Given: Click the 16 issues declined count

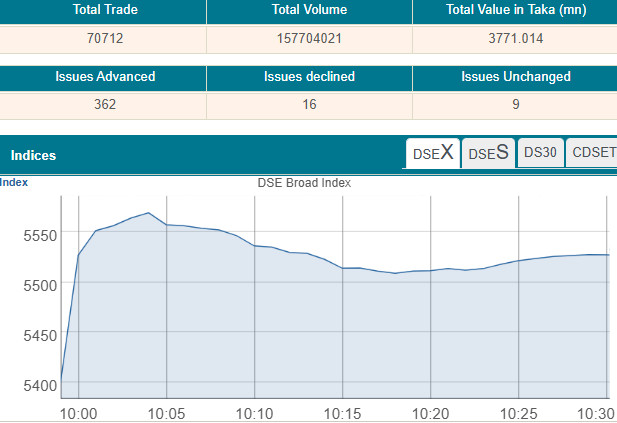Looking at the screenshot, I should [x=309, y=105].
